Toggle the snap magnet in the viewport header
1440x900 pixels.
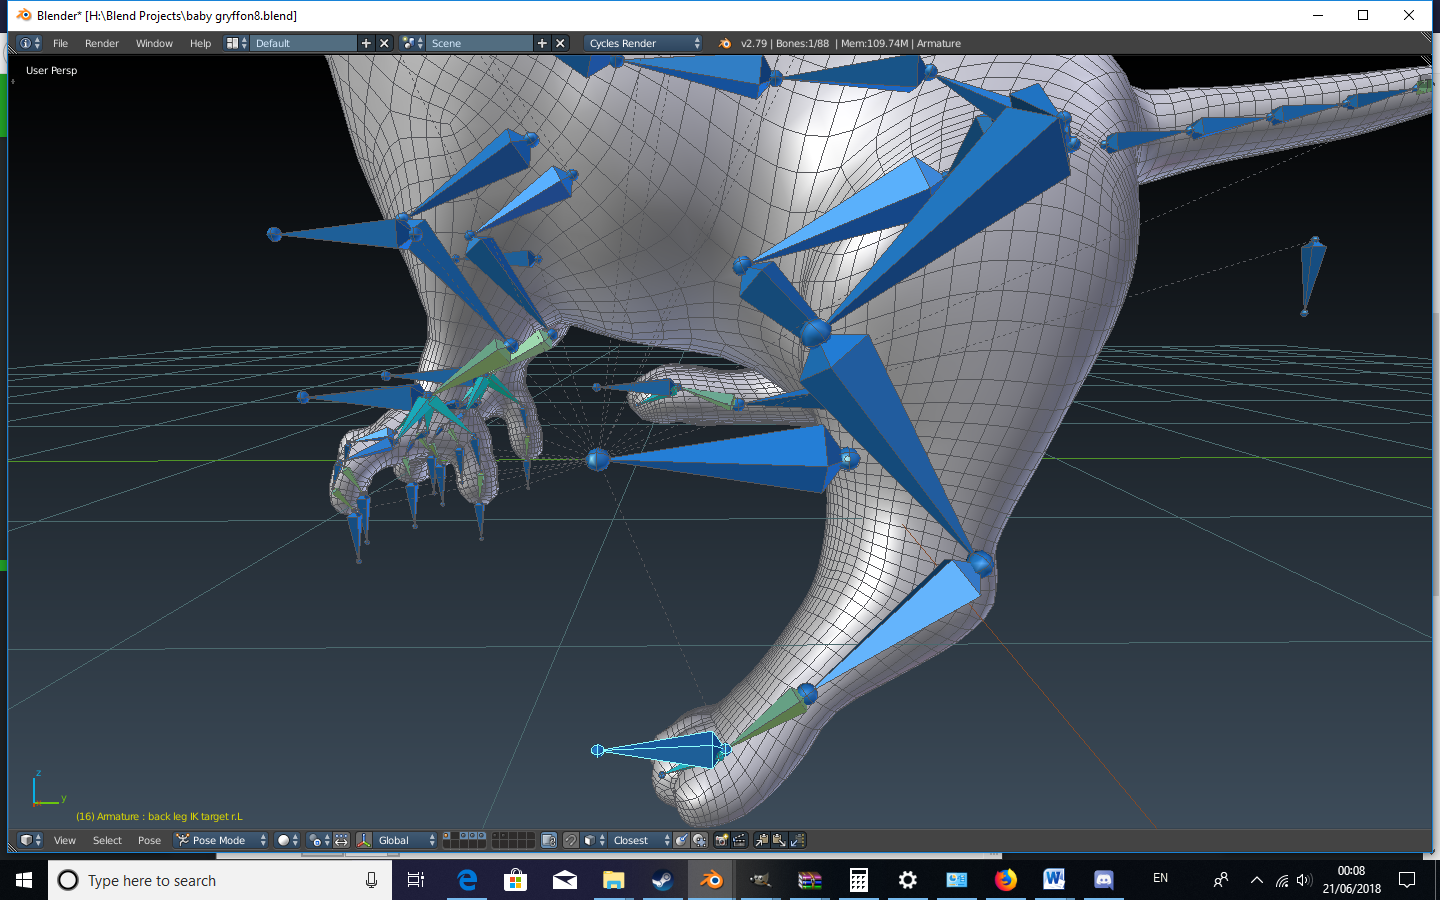point(573,840)
